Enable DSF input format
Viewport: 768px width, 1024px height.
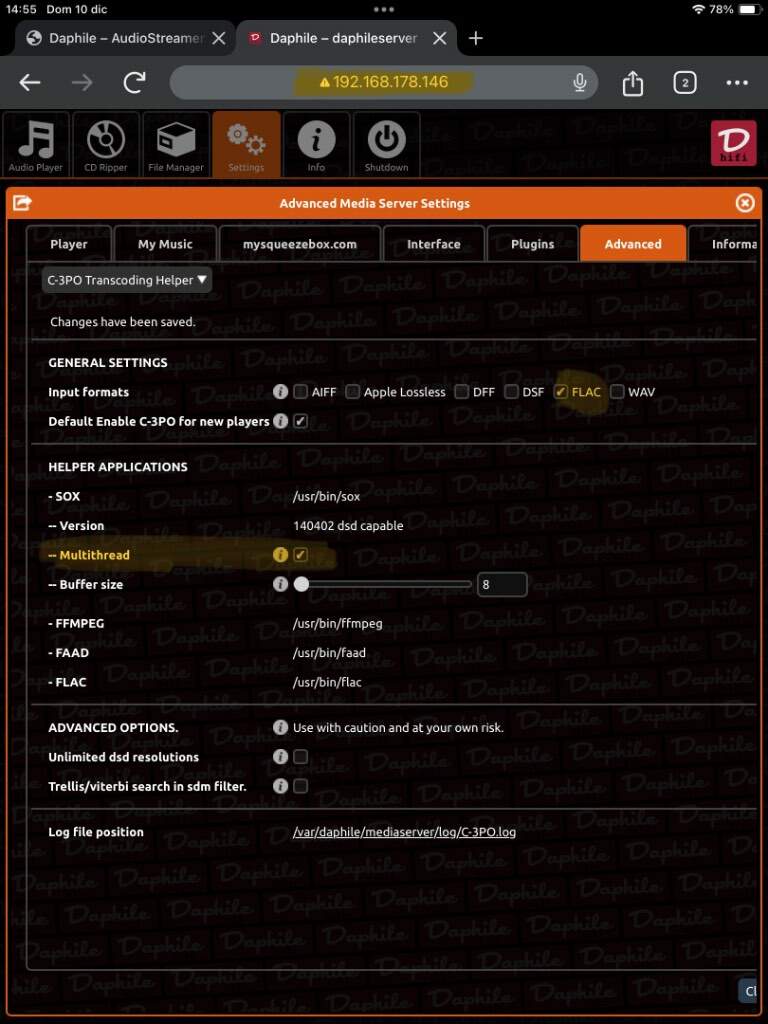click(x=511, y=392)
